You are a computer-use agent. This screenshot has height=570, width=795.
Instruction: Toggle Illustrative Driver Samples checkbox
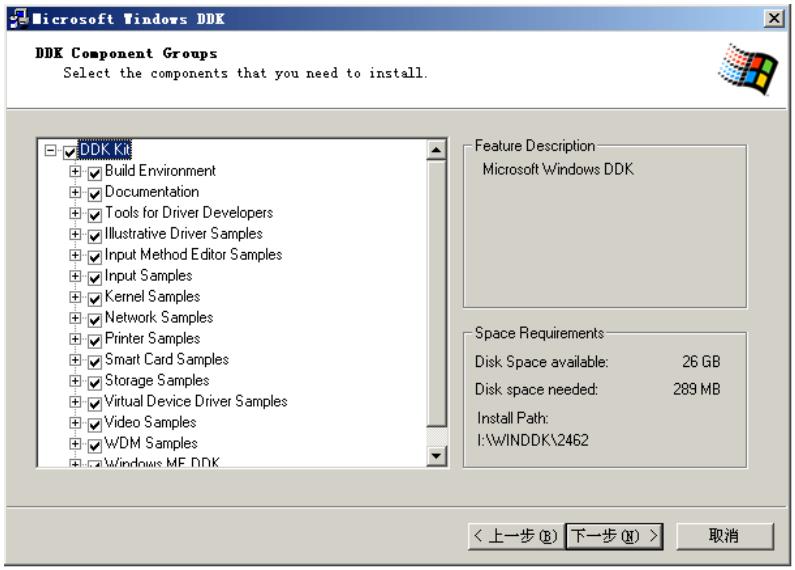(x=95, y=236)
